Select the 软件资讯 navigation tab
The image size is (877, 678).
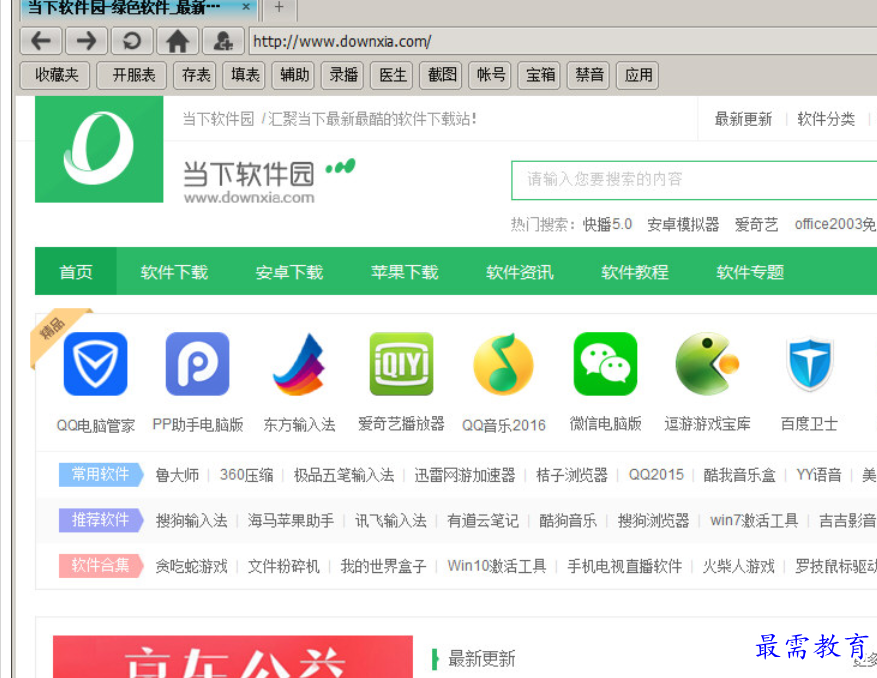coord(520,272)
